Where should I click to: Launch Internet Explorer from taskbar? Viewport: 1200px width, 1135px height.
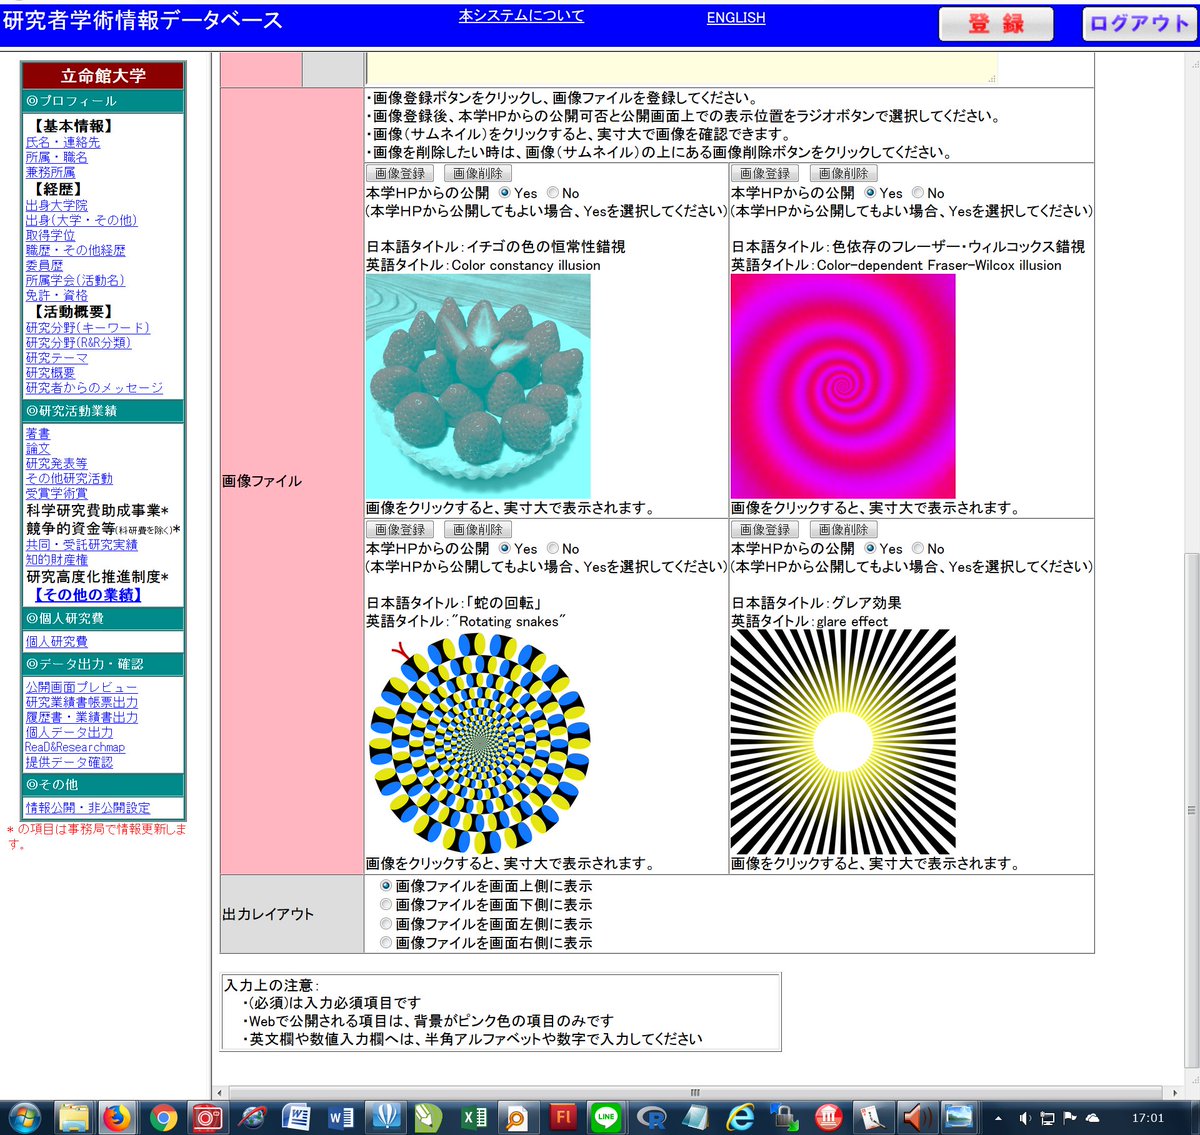click(740, 1117)
